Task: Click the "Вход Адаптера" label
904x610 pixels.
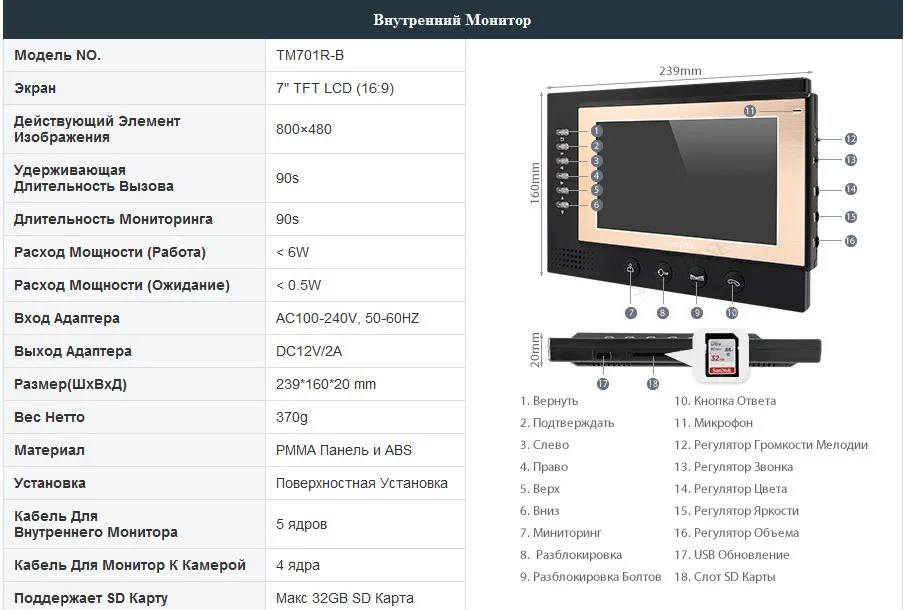Action: pyautogui.click(x=67, y=318)
